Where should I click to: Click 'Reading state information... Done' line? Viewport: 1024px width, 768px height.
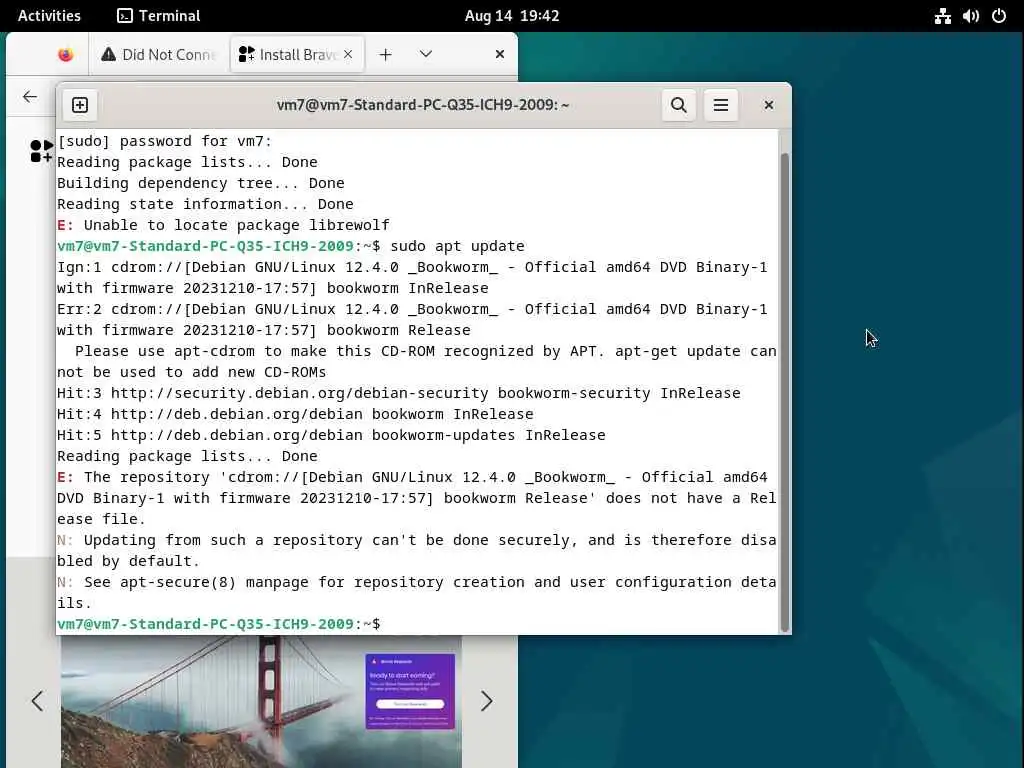click(205, 204)
